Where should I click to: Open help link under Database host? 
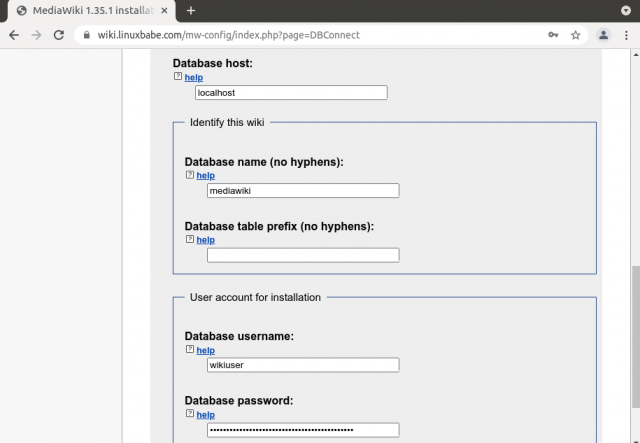(193, 77)
